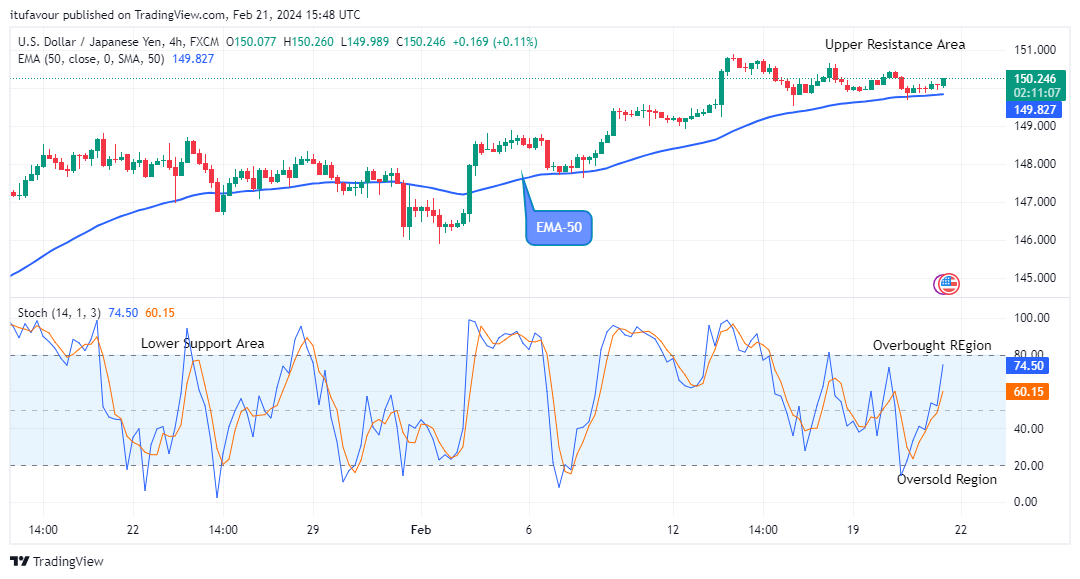Viewport: 1080px width, 579px height.
Task: Click the 151.000 price axis label
Action: point(1035,50)
